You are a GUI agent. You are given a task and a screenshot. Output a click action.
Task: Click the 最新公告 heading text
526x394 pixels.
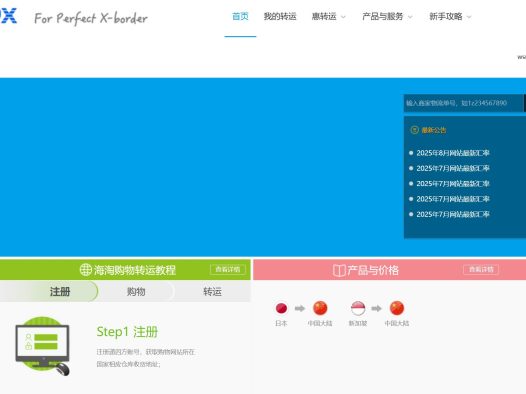(434, 130)
